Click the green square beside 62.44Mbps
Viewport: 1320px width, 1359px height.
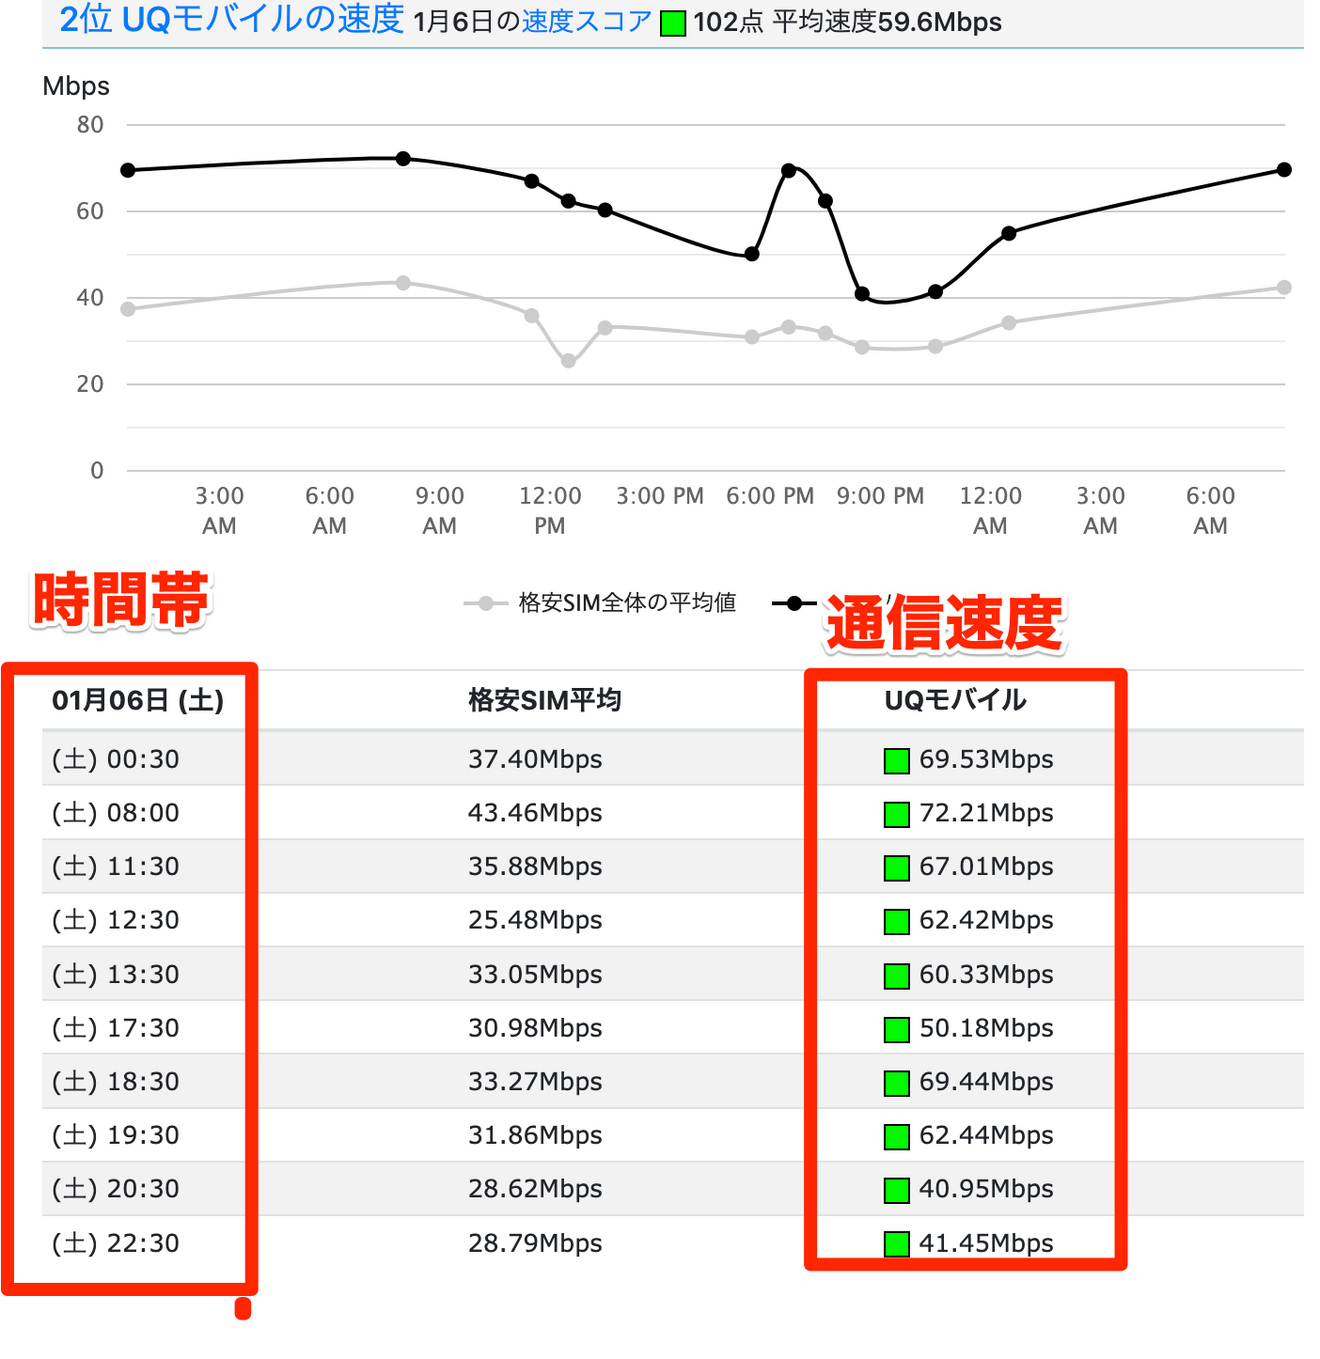click(x=897, y=1137)
